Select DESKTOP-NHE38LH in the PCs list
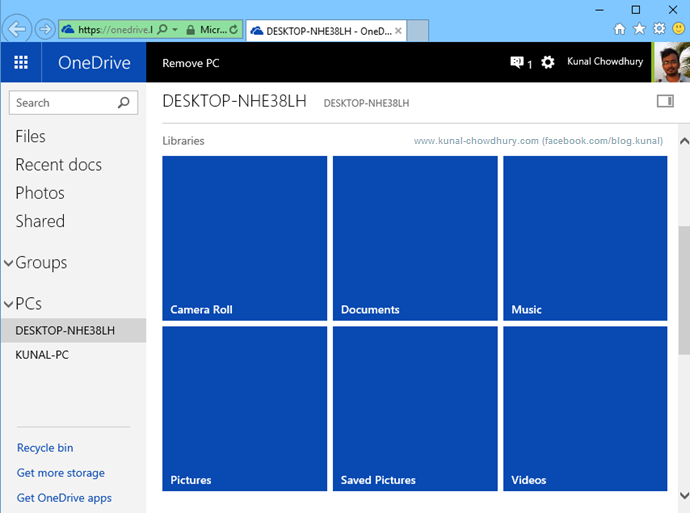The height and width of the screenshot is (513, 690). (x=73, y=330)
